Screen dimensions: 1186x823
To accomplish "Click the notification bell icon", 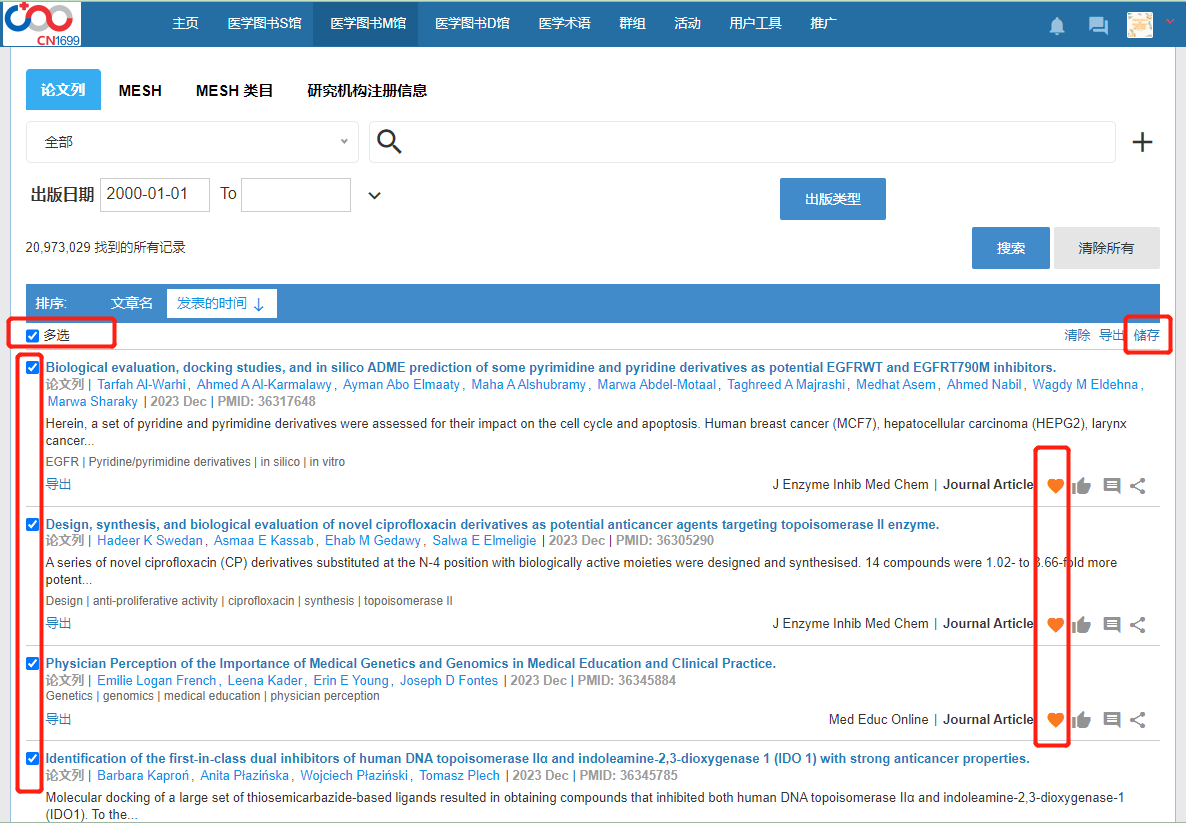I will (x=1057, y=26).
